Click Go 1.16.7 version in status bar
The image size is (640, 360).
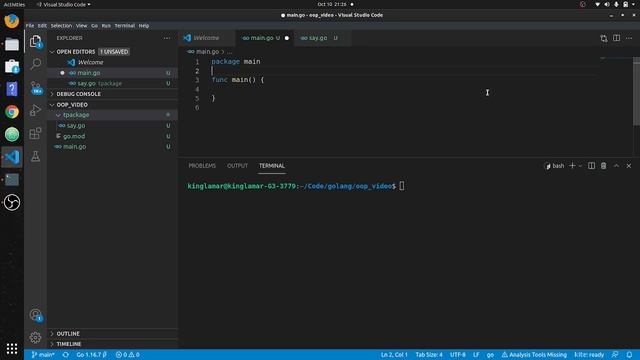(x=92, y=355)
